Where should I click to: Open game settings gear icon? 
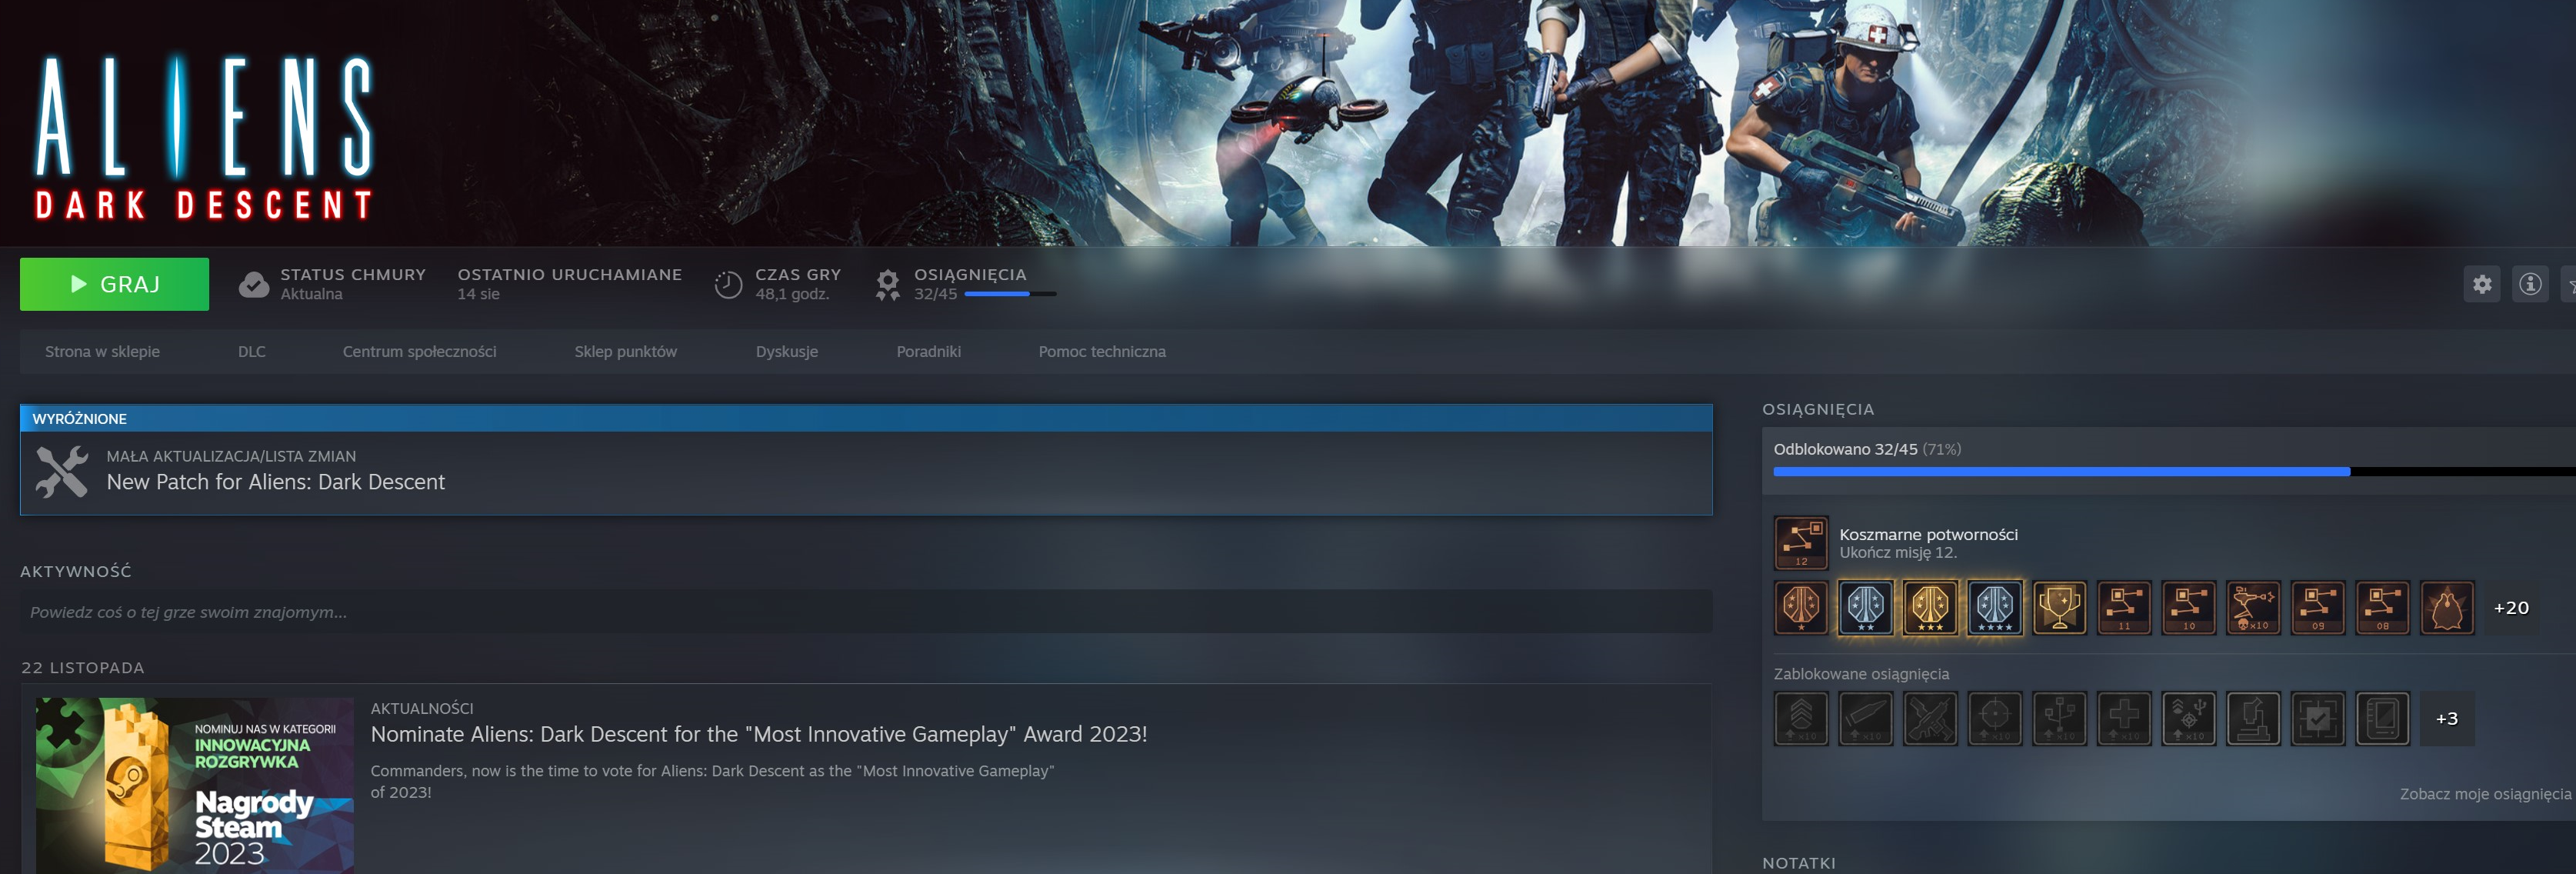(2481, 284)
